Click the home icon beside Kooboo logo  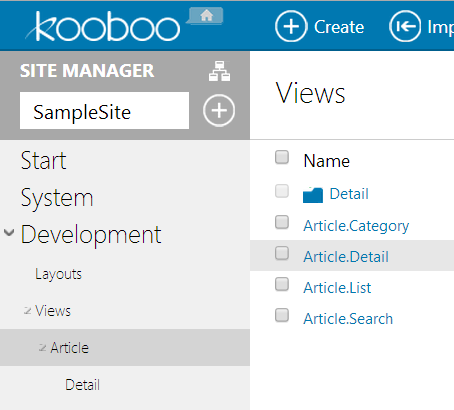207,16
